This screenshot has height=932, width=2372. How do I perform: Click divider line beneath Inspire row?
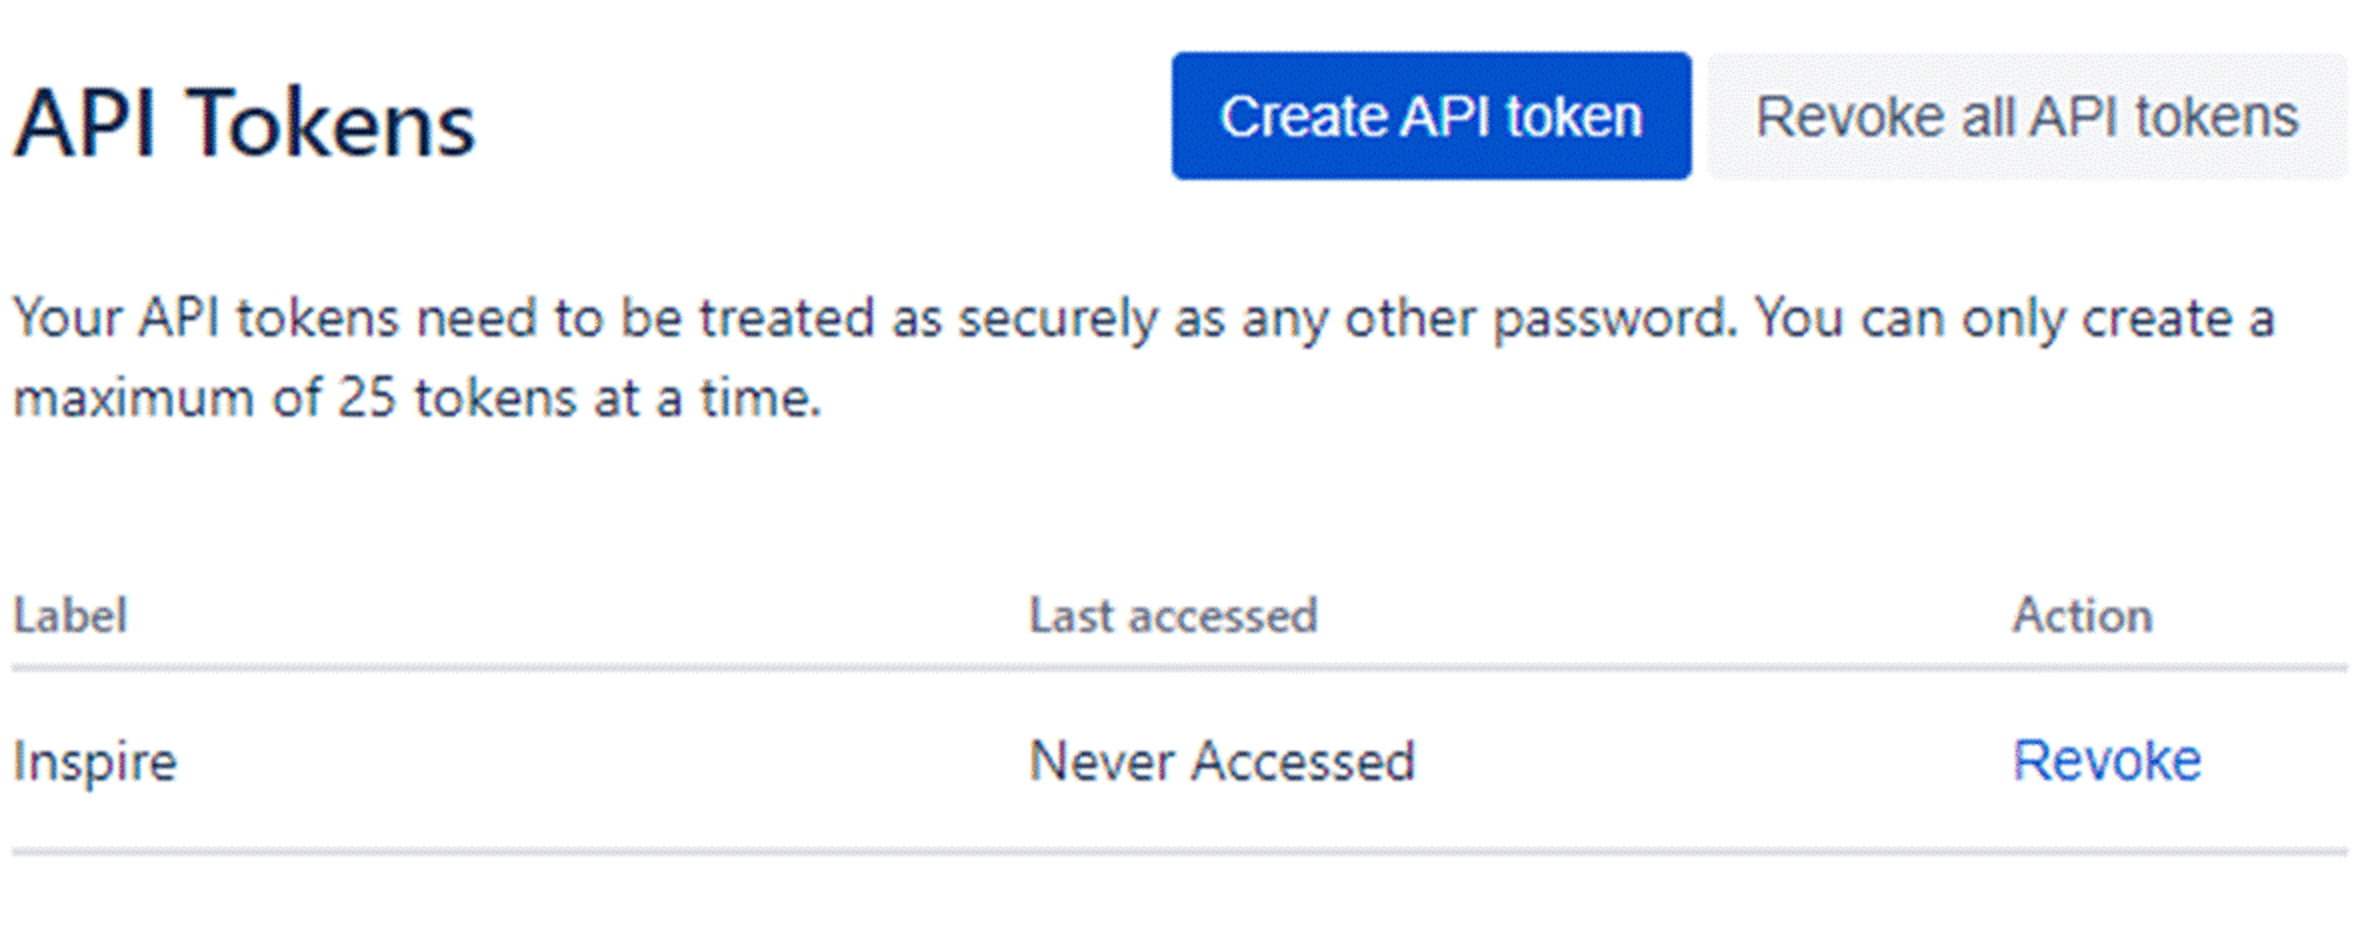[1180, 852]
